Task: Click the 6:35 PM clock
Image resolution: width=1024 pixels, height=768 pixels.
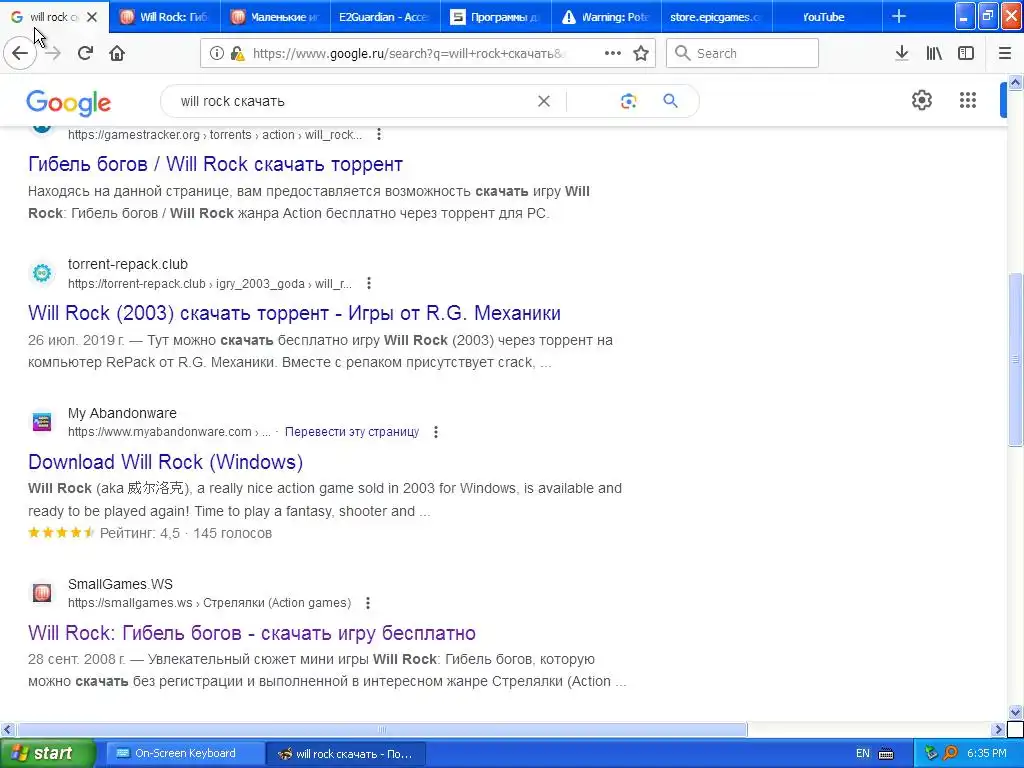Action: [987, 753]
